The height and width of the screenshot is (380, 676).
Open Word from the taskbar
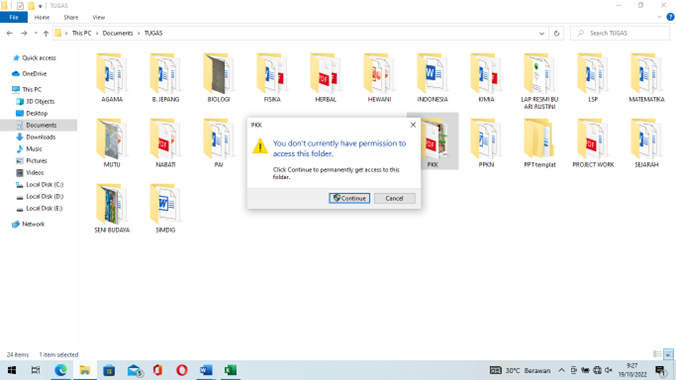pyautogui.click(x=206, y=370)
